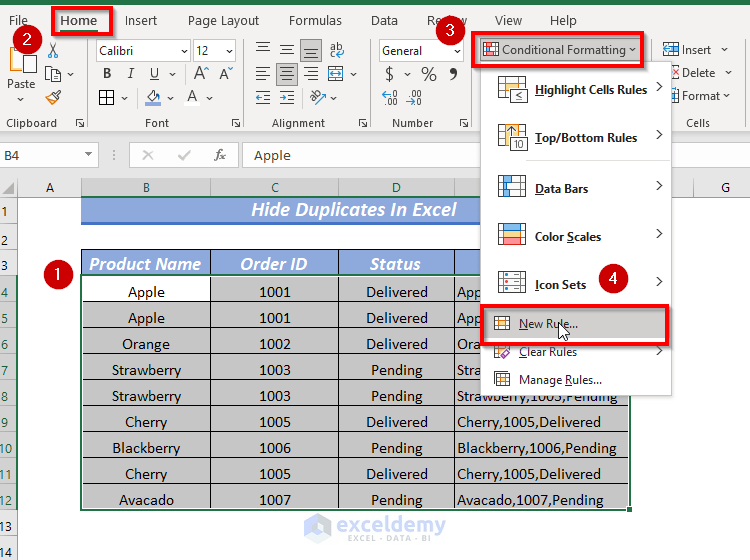Expand the Paste options arrow
The height and width of the screenshot is (560, 750).
point(21,99)
